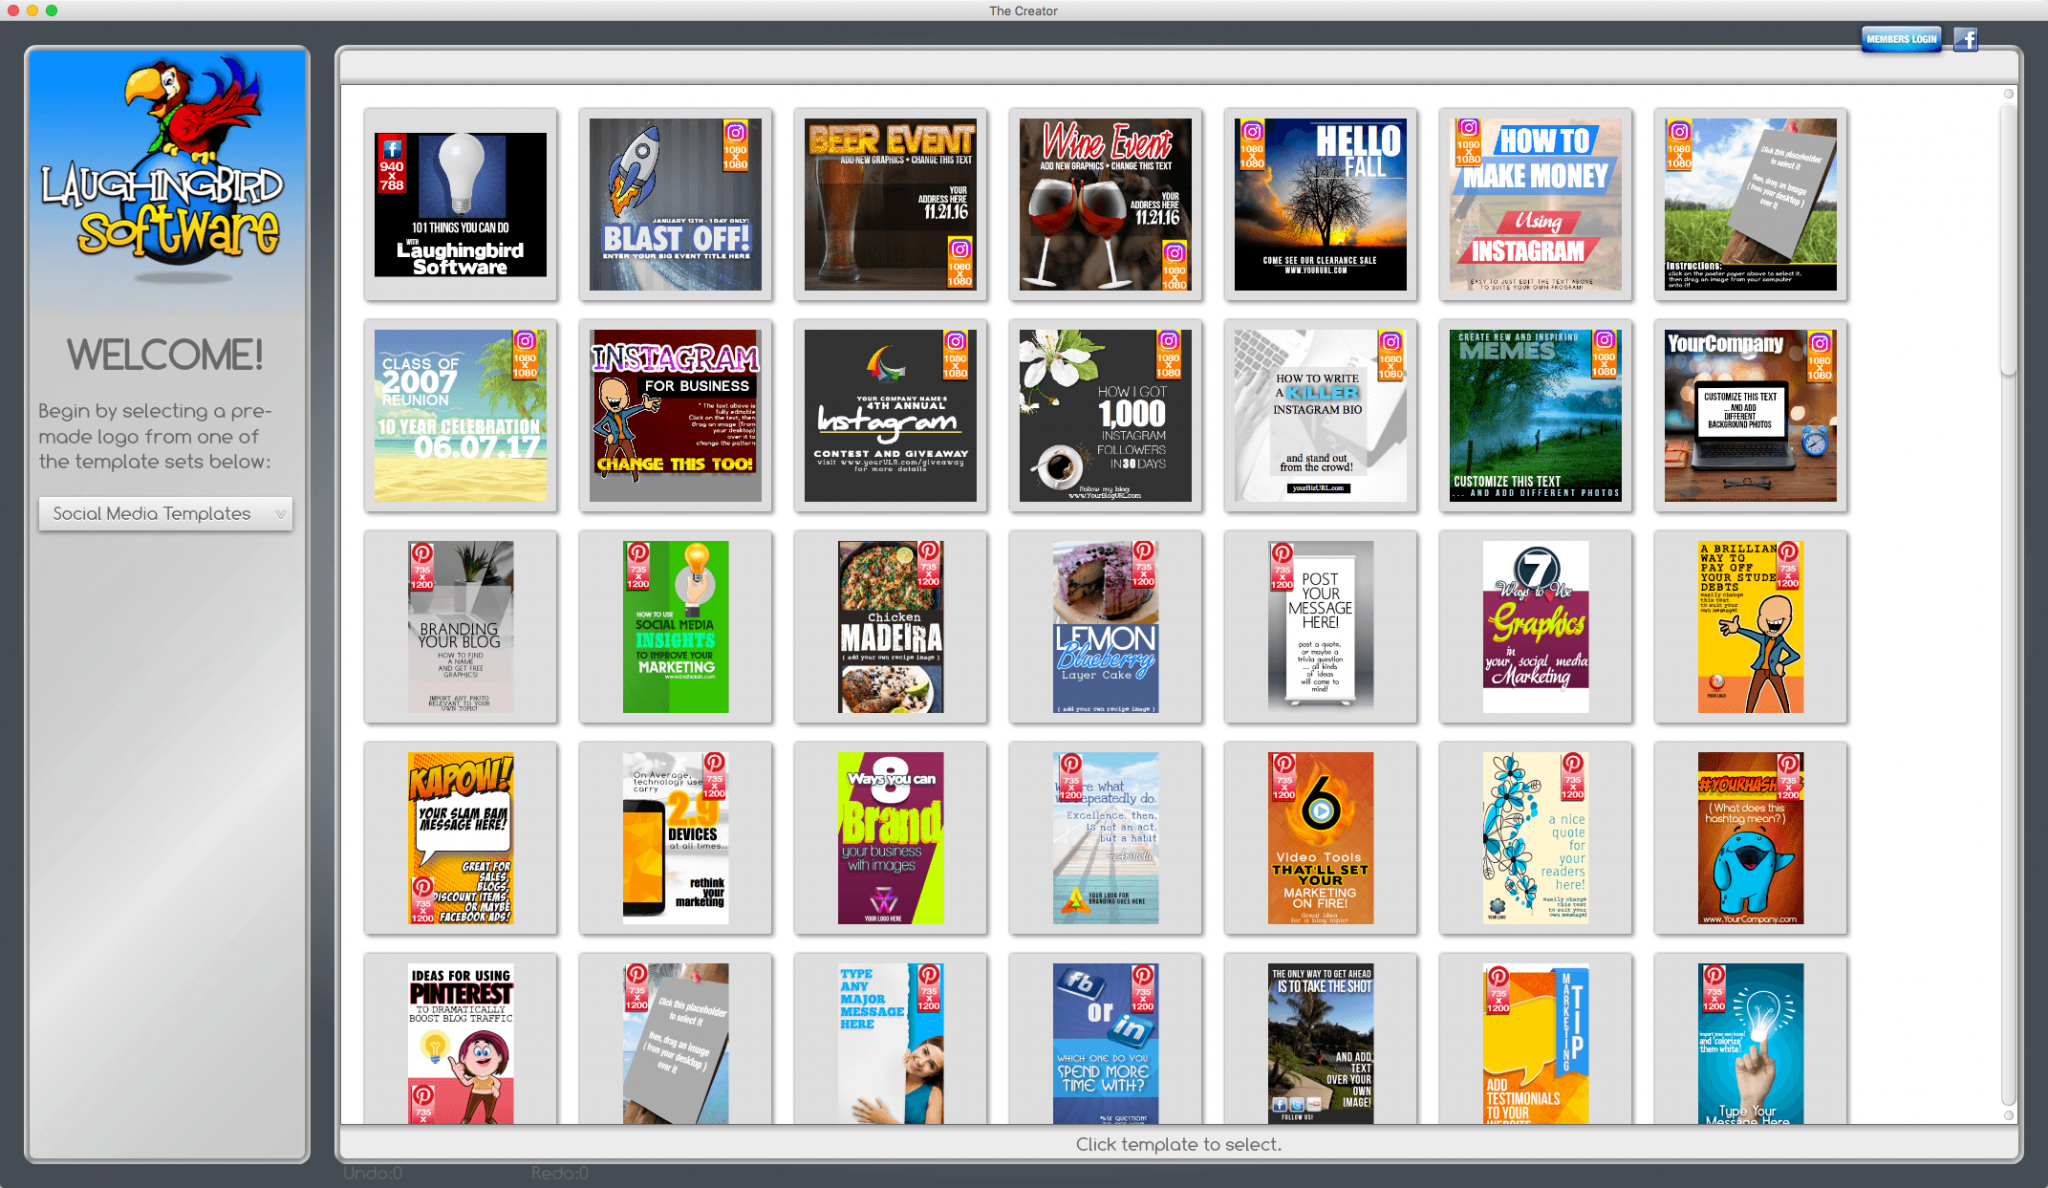Viewport: 2048px width, 1188px height.
Task: Select the 7 Ways to Use Graphics template
Action: click(1535, 627)
